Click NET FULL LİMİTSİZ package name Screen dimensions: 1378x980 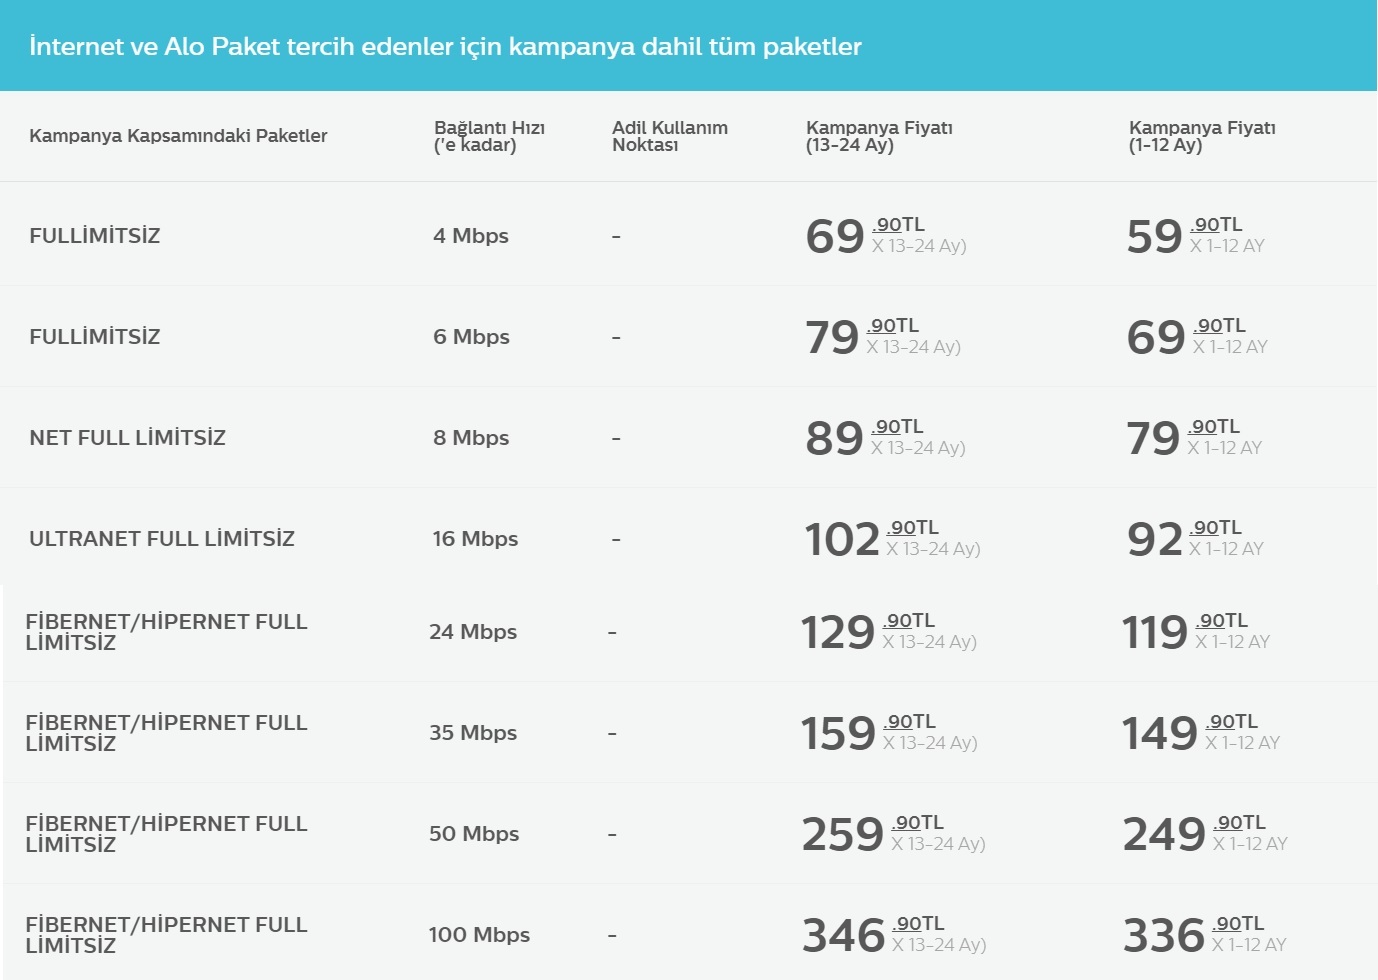pyautogui.click(x=128, y=438)
